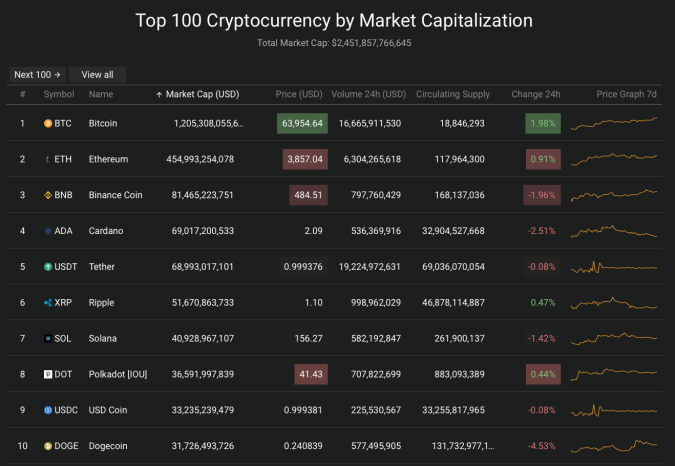The width and height of the screenshot is (675, 466).
Task: Click the Ripple XRP logo icon
Action: pyautogui.click(x=48, y=302)
